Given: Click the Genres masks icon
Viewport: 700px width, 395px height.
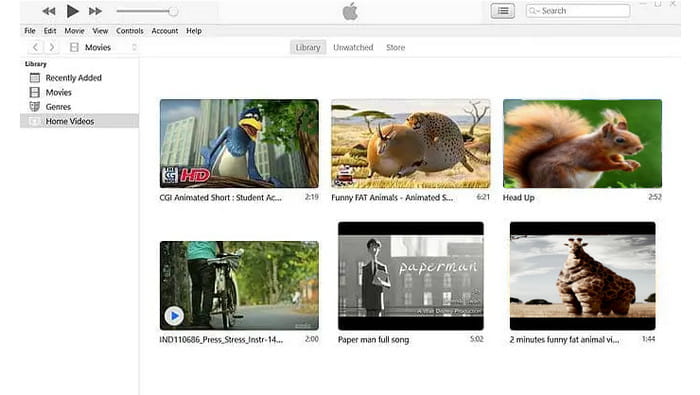Looking at the screenshot, I should (x=34, y=107).
